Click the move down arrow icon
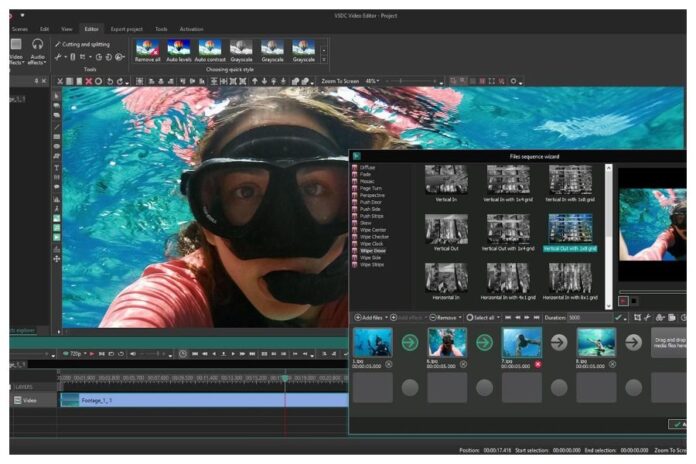 [x=264, y=81]
